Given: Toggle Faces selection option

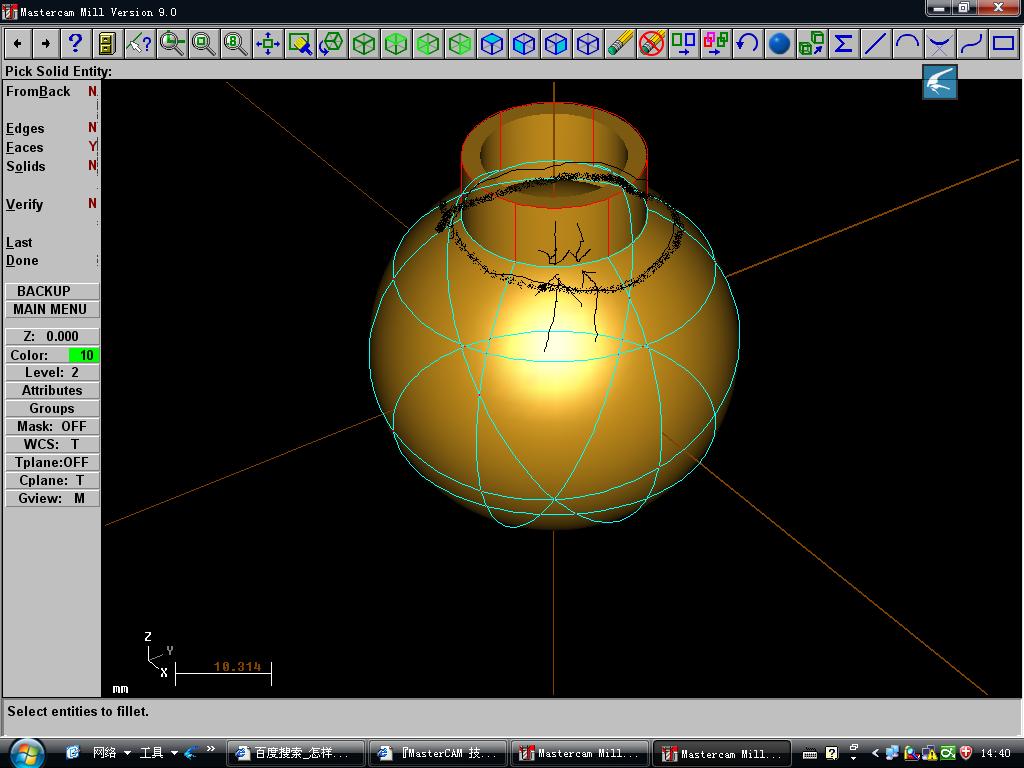Looking at the screenshot, I should [x=52, y=147].
